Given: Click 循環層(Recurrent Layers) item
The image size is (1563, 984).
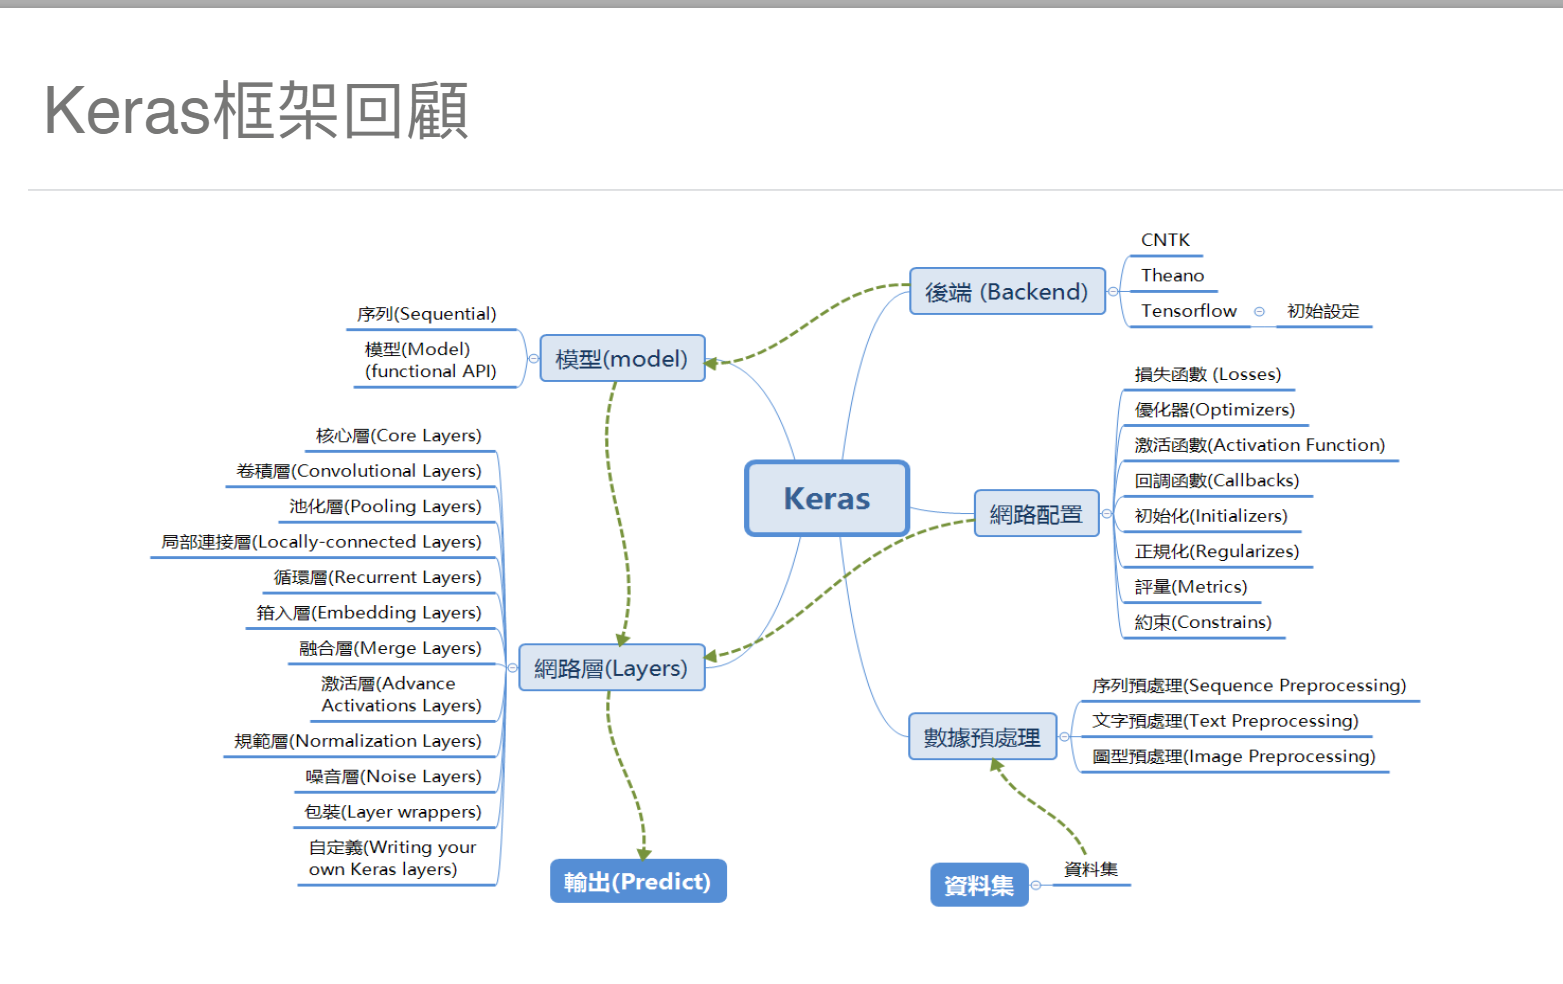Looking at the screenshot, I should (377, 577).
